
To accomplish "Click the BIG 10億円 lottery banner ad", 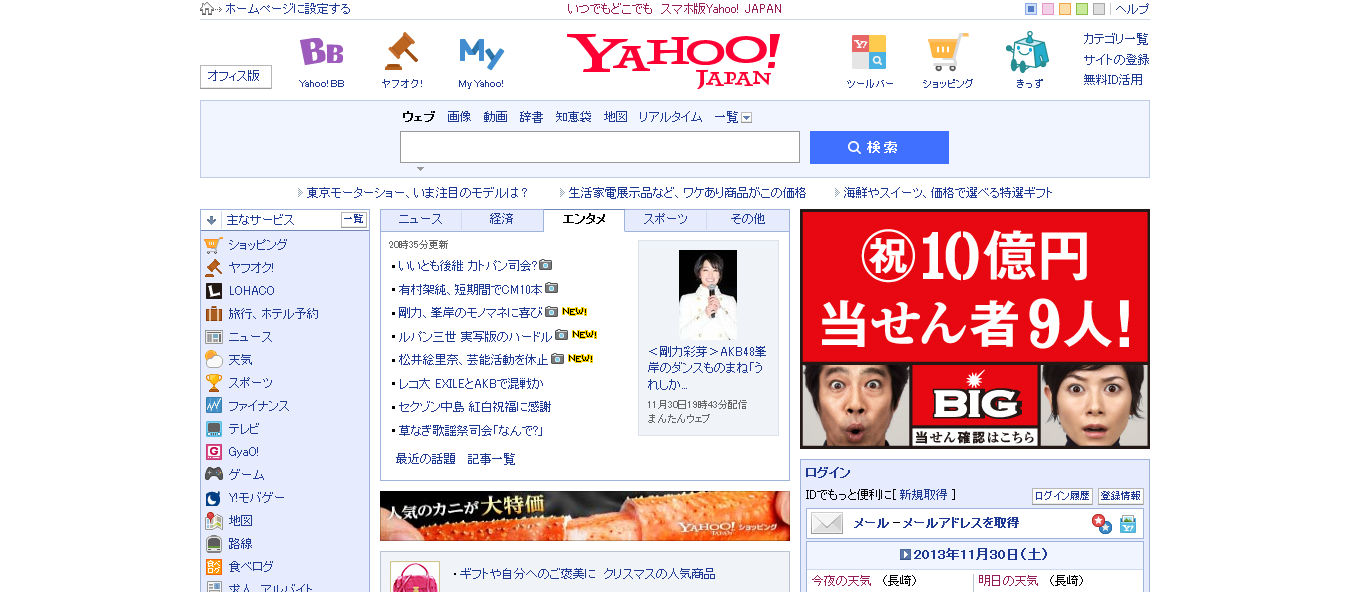I will point(975,329).
